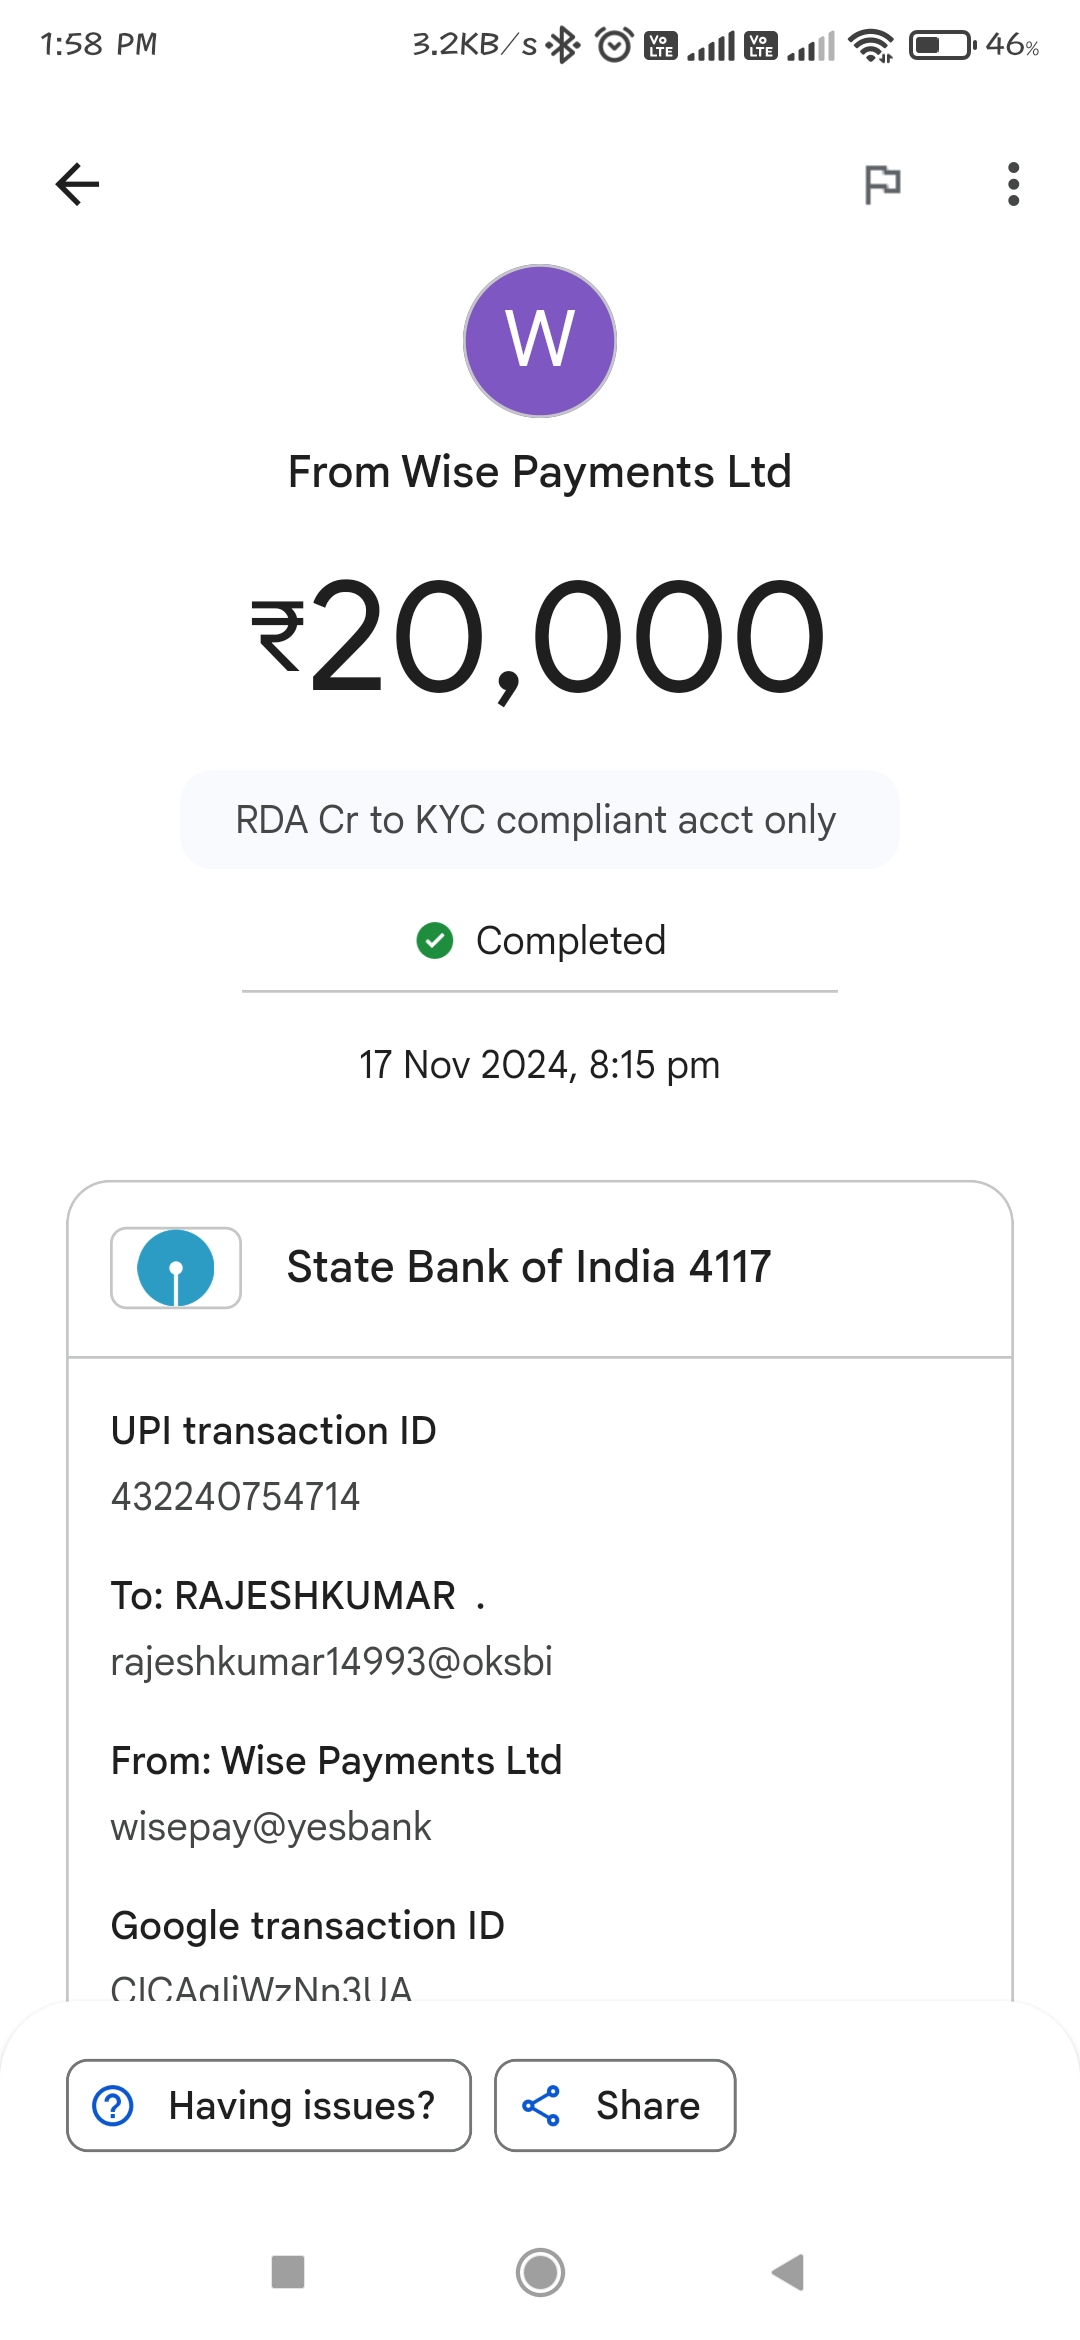Tap the RDA Cr to KYC note chip
Viewport: 1080px width, 2340px height.
pyautogui.click(x=540, y=820)
